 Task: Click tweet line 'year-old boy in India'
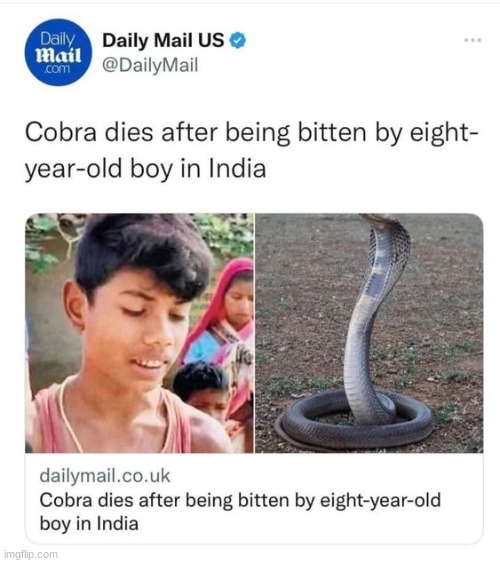click(145, 169)
